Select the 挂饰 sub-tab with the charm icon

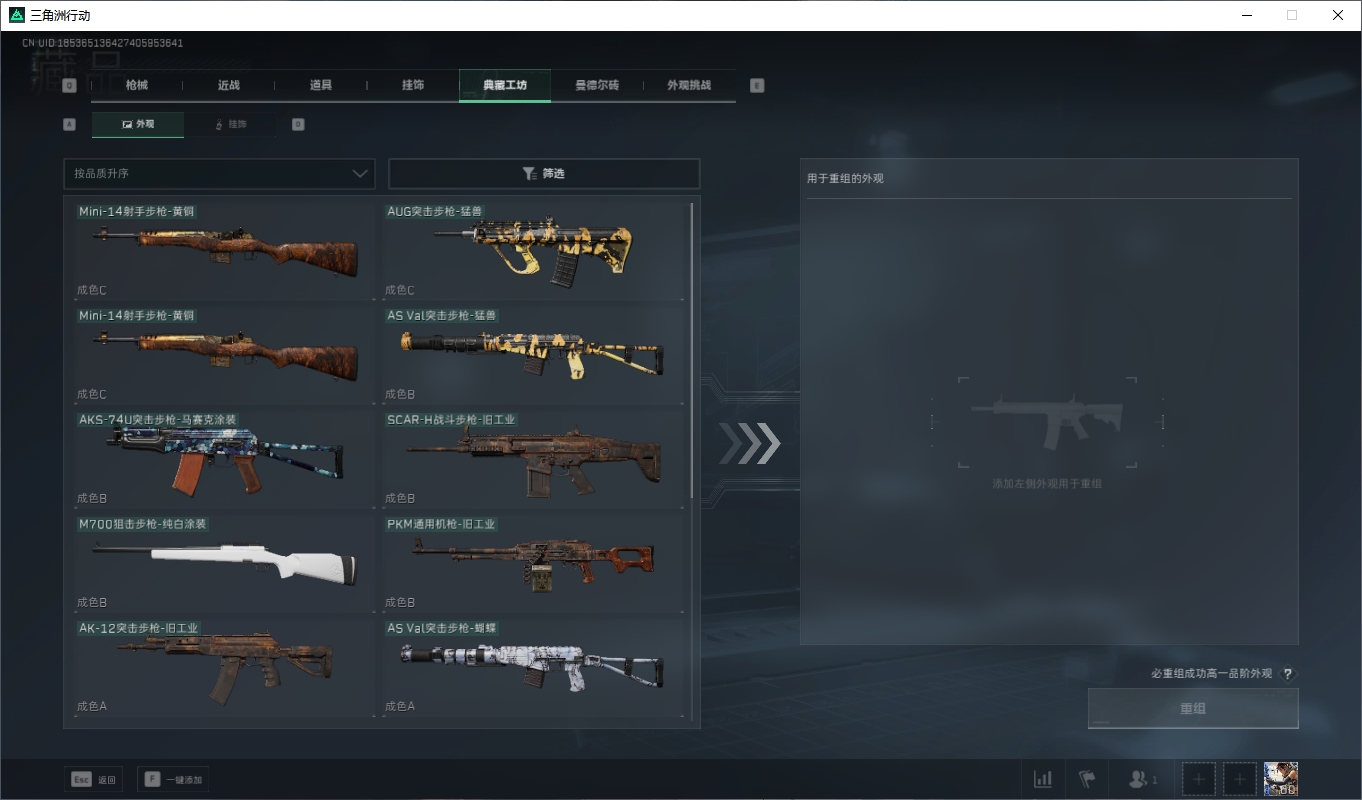231,125
